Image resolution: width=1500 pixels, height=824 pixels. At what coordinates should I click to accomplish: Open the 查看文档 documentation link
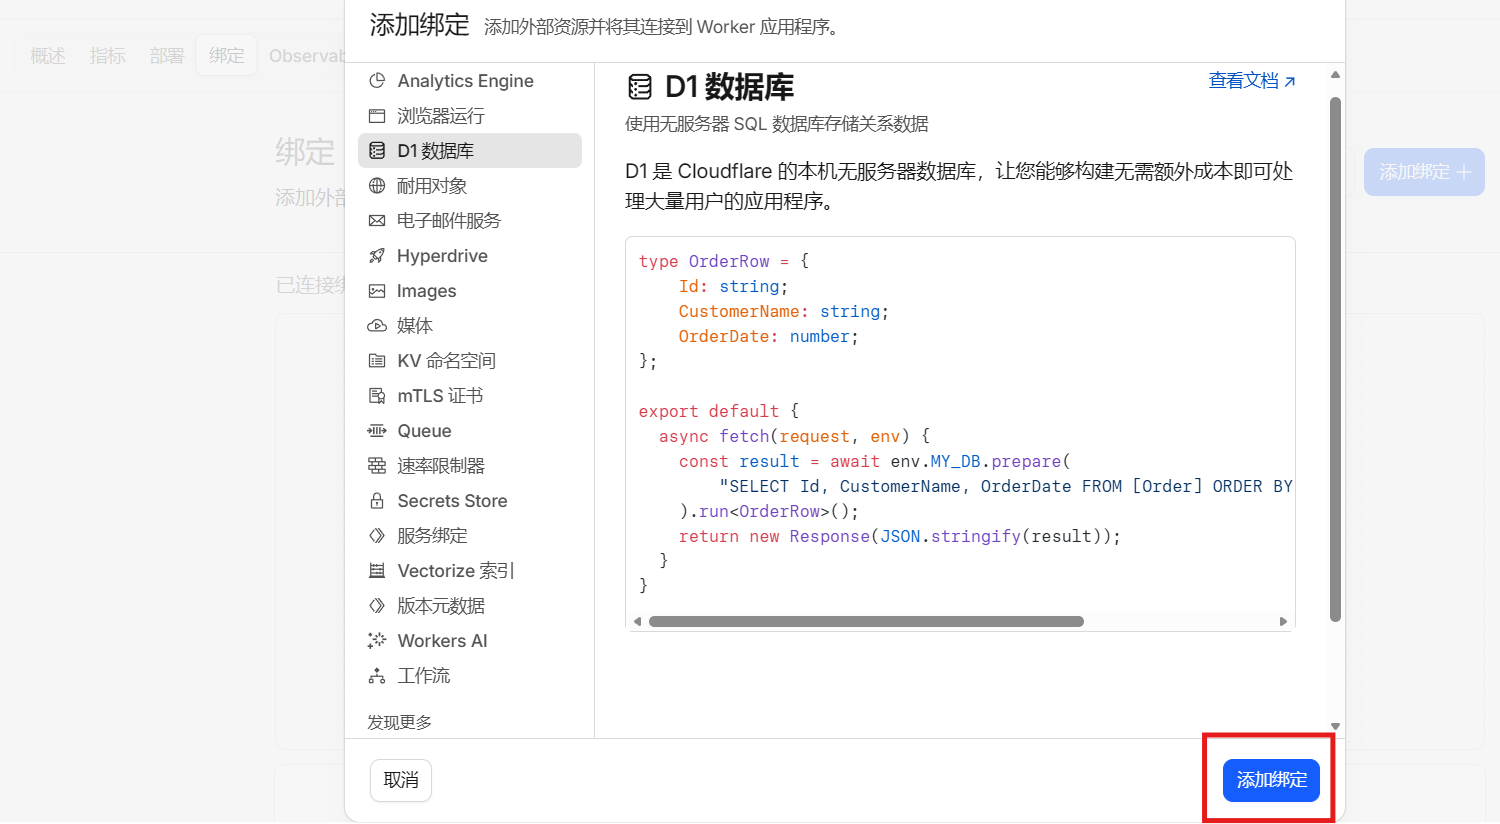tap(1252, 81)
